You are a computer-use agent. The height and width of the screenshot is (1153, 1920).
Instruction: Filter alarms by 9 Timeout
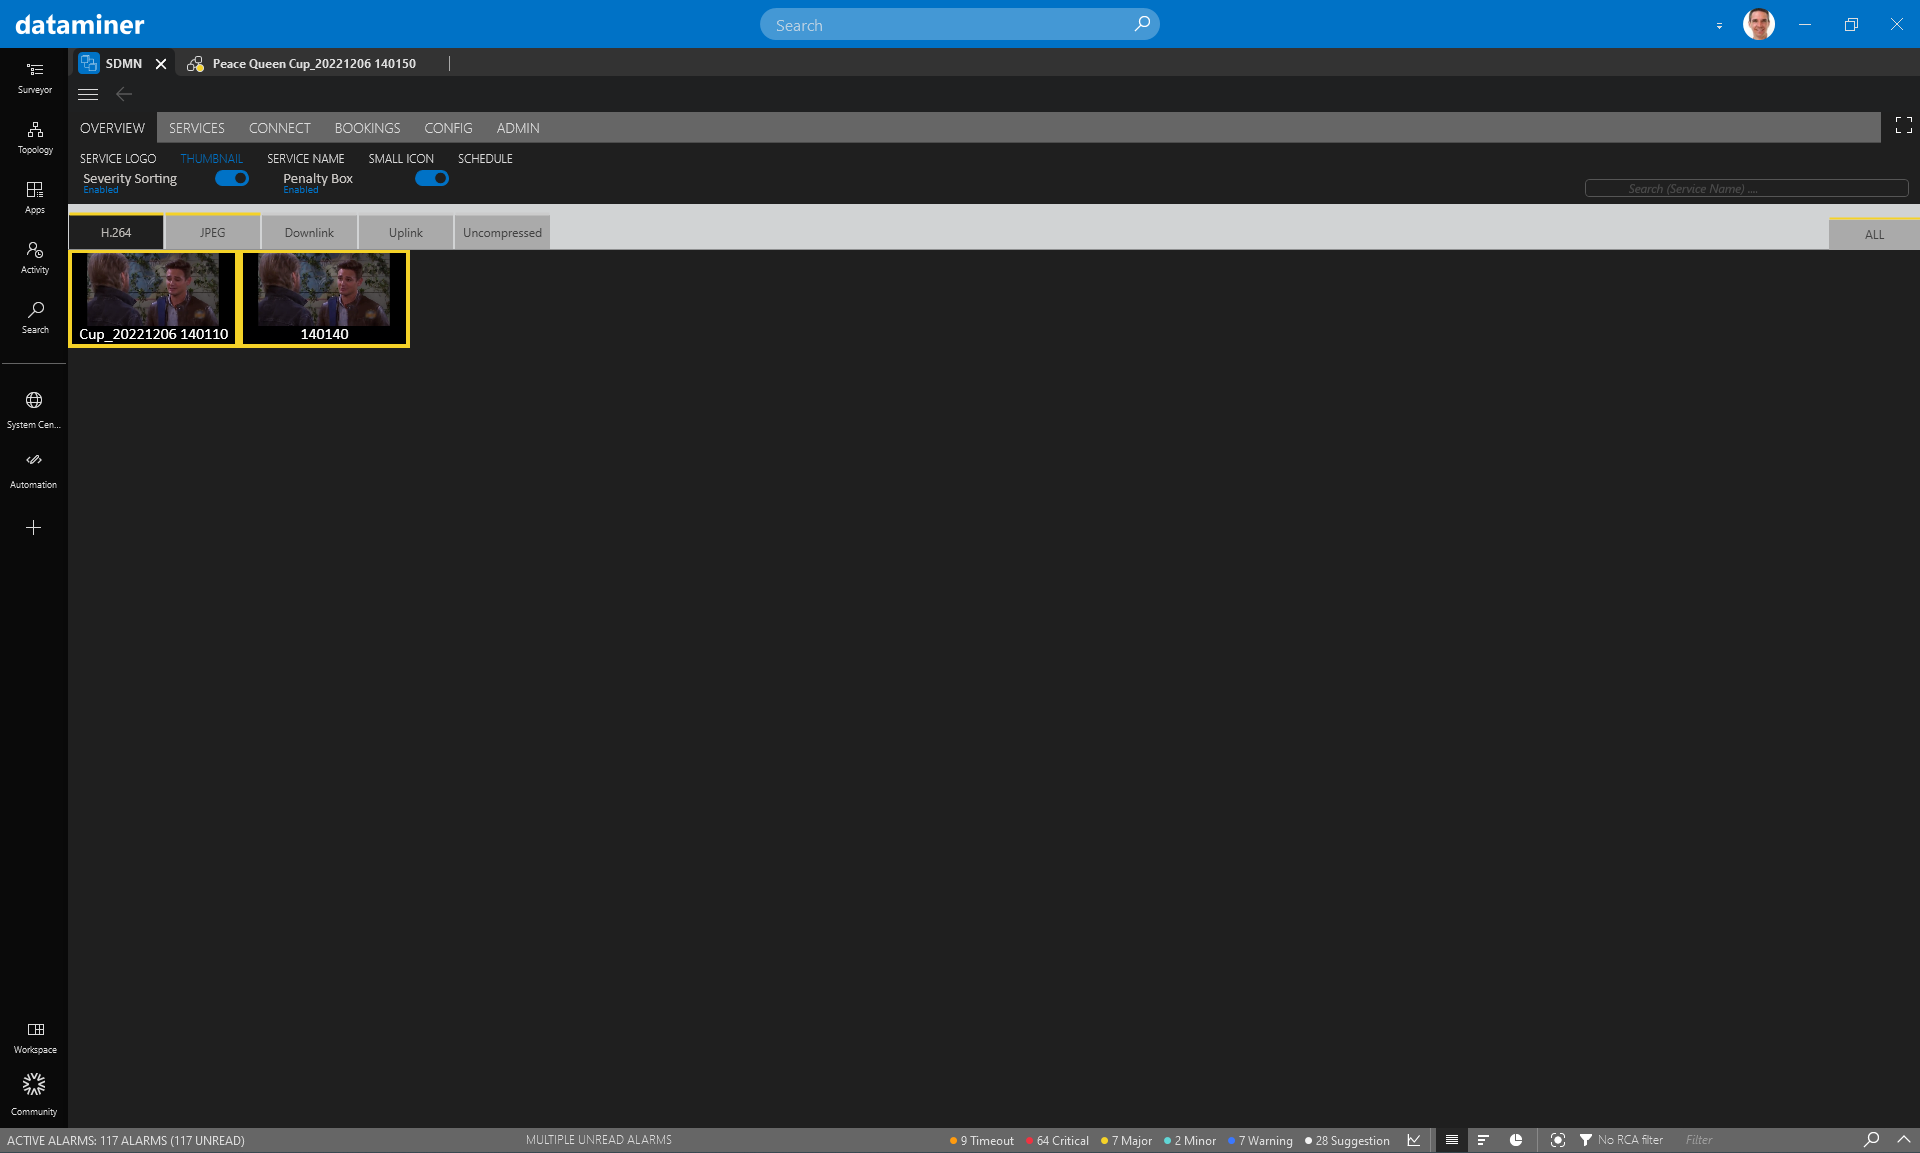[x=981, y=1140]
